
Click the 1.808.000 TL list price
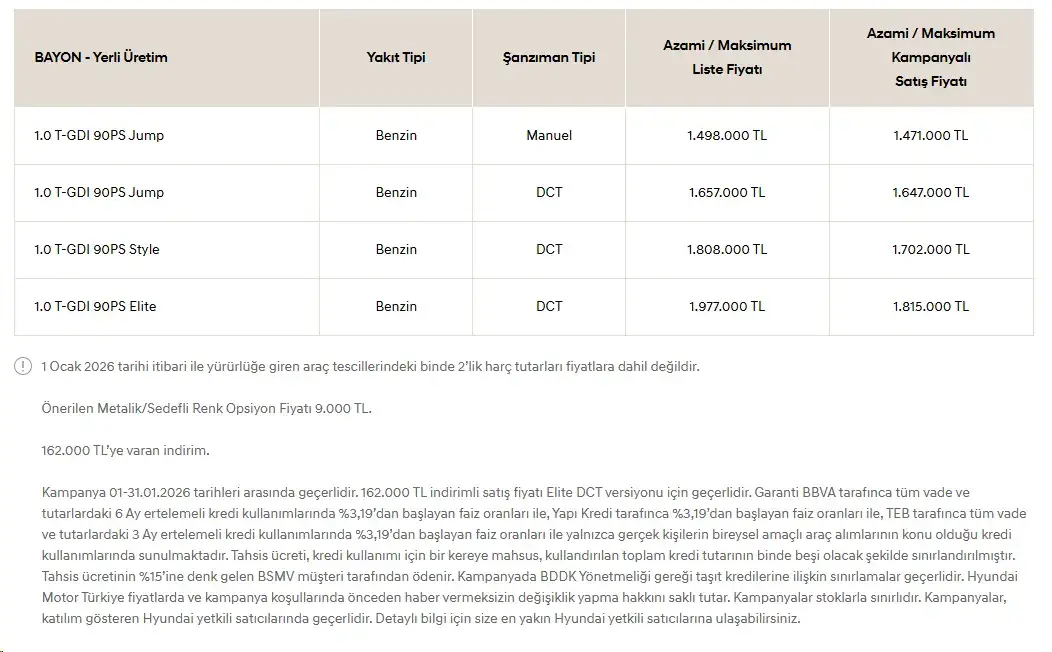pos(727,250)
